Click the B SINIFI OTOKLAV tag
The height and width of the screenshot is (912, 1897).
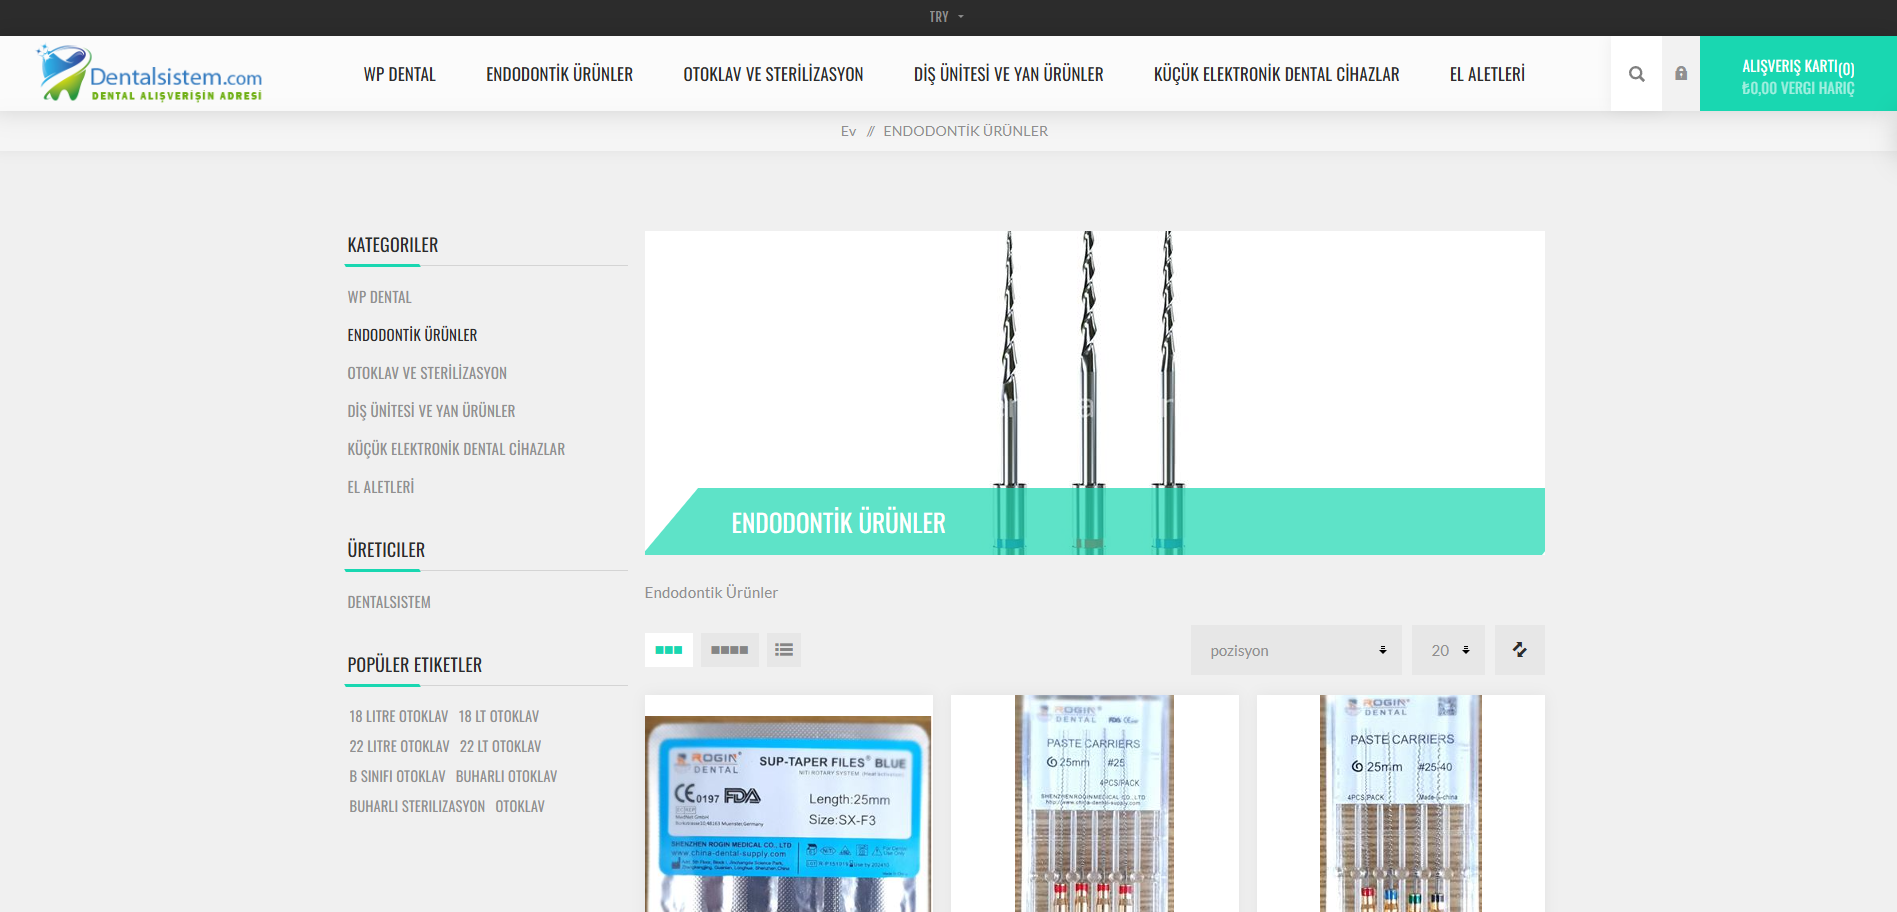click(x=397, y=776)
